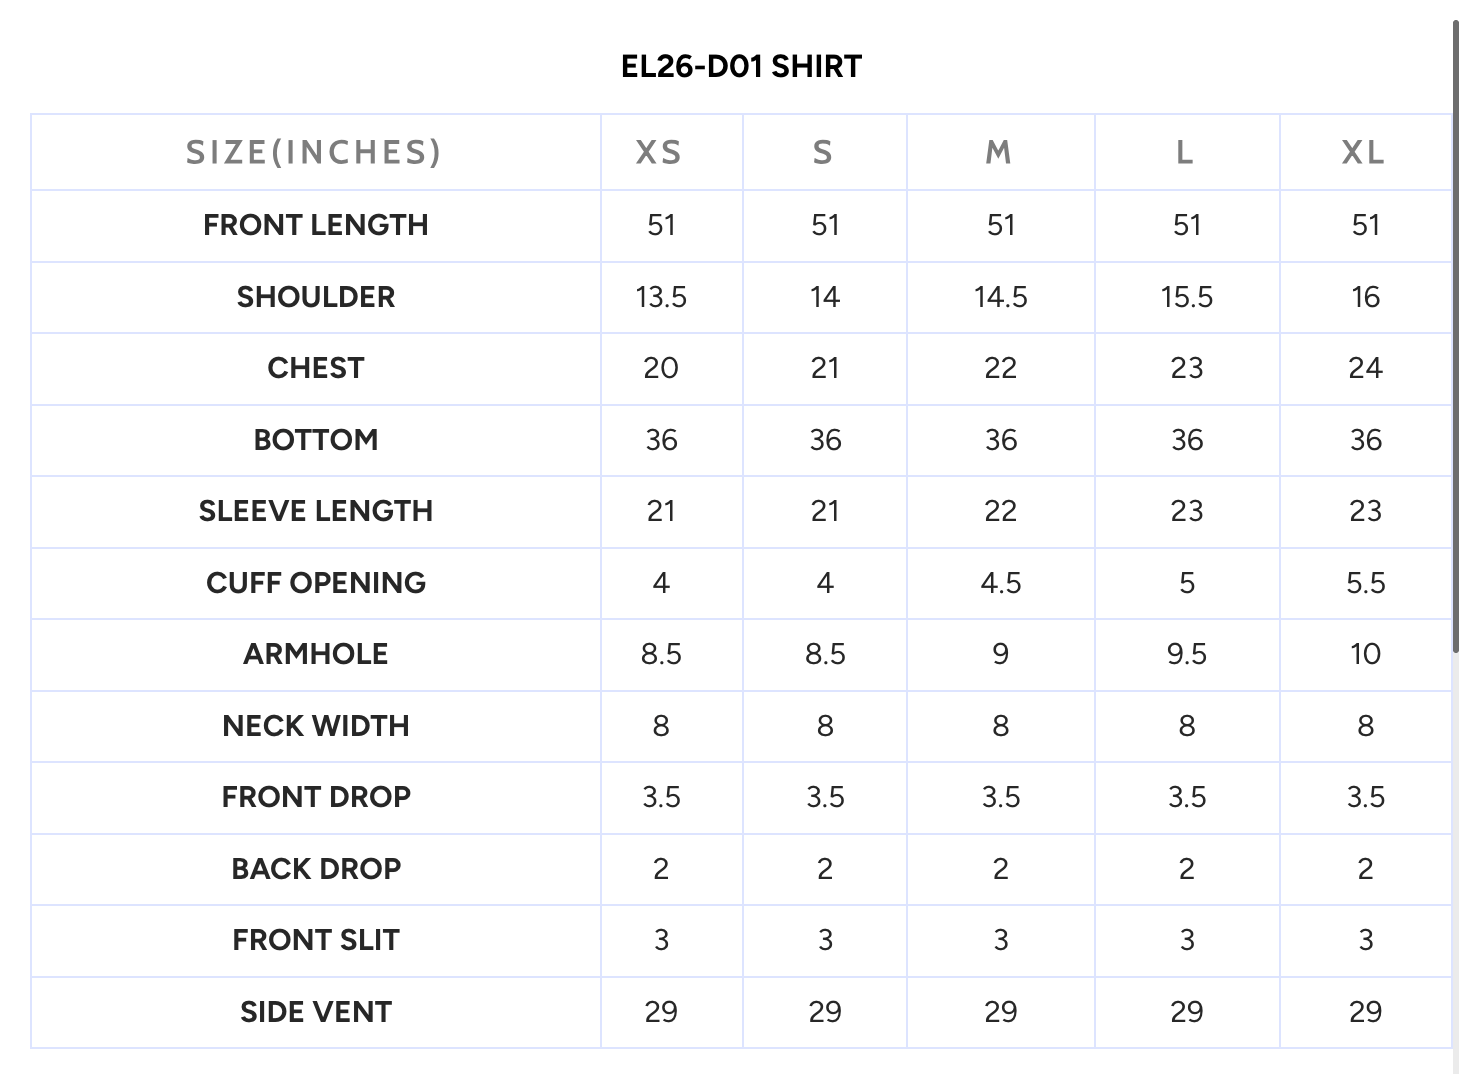Click the CHEST row label
The height and width of the screenshot is (1074, 1474).
[315, 368]
